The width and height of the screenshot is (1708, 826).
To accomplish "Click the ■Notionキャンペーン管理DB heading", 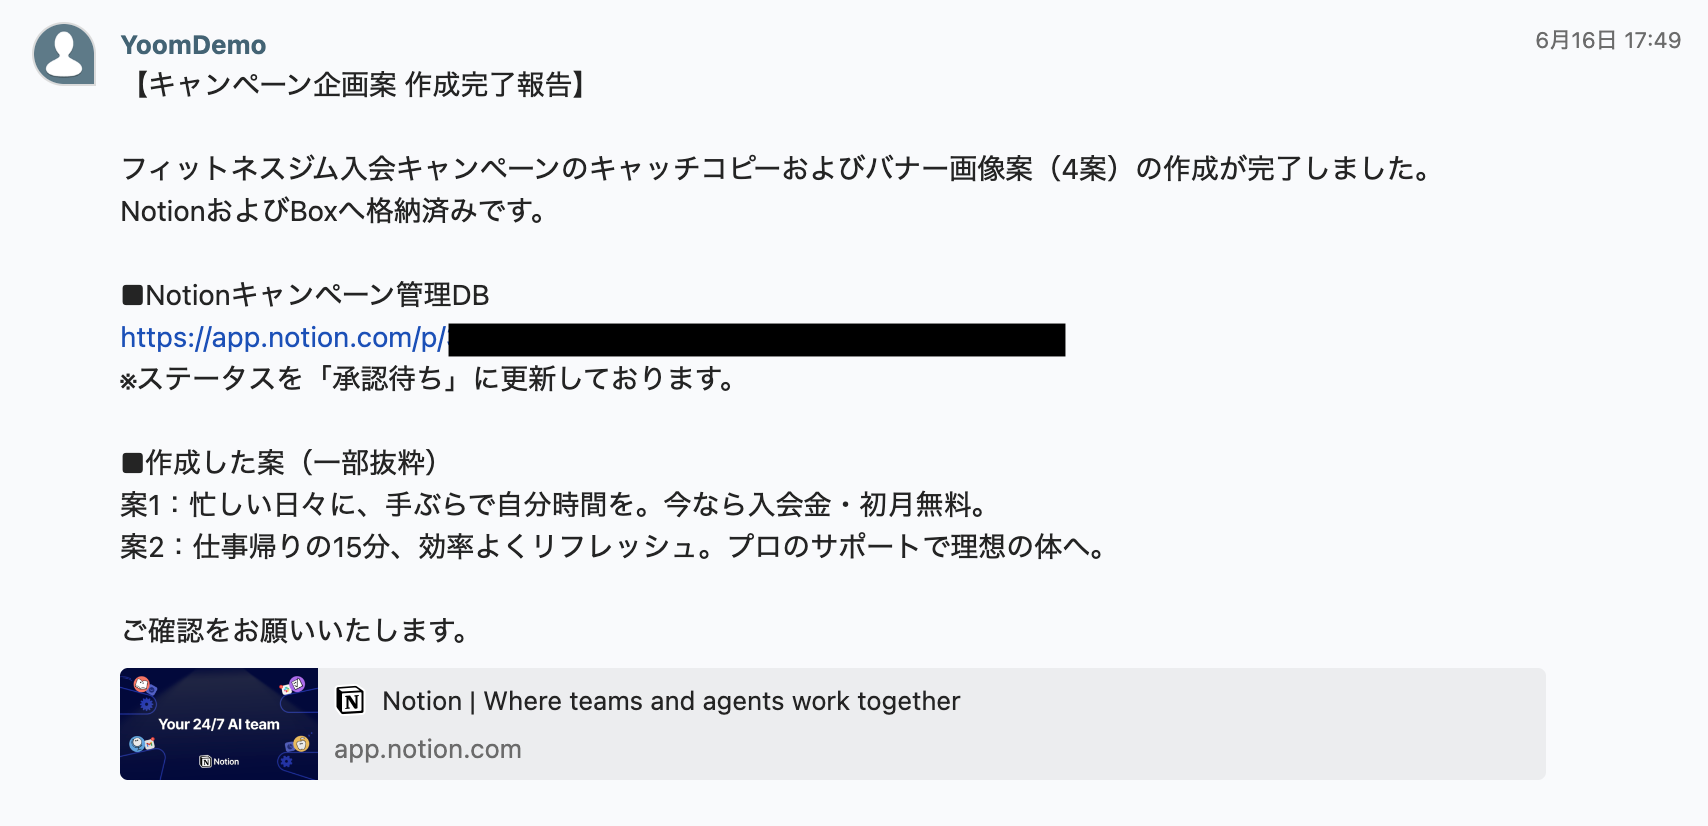I will (x=305, y=295).
